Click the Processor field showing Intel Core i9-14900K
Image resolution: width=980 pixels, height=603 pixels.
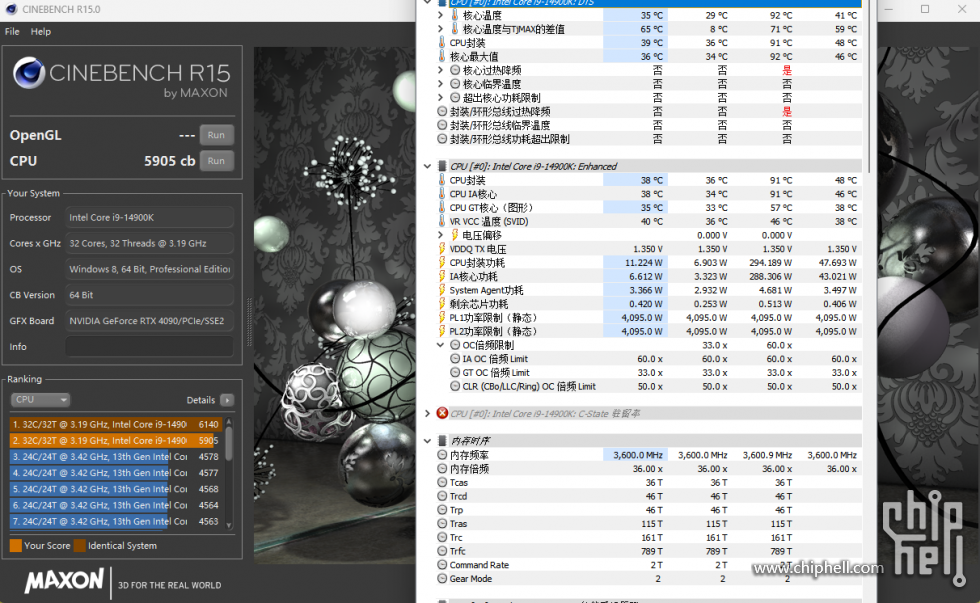(149, 217)
